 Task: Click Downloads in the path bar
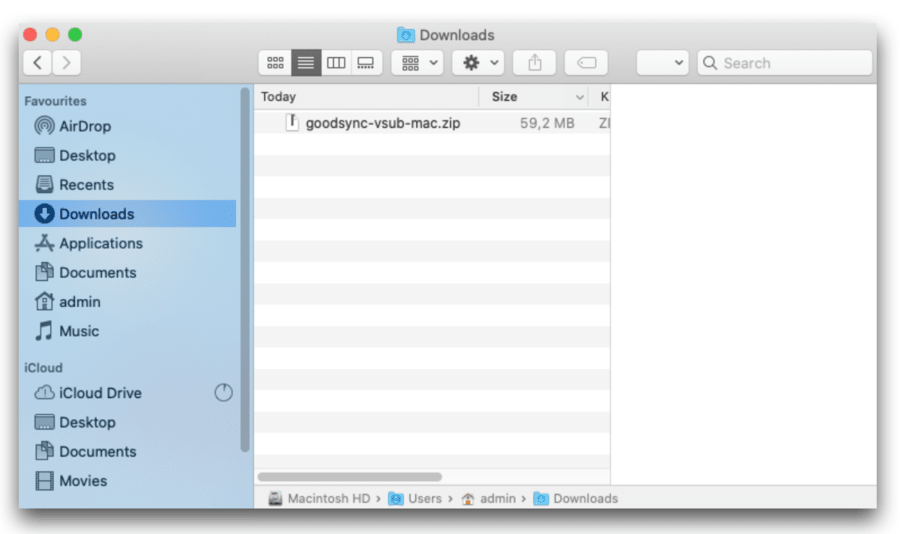tap(576, 498)
